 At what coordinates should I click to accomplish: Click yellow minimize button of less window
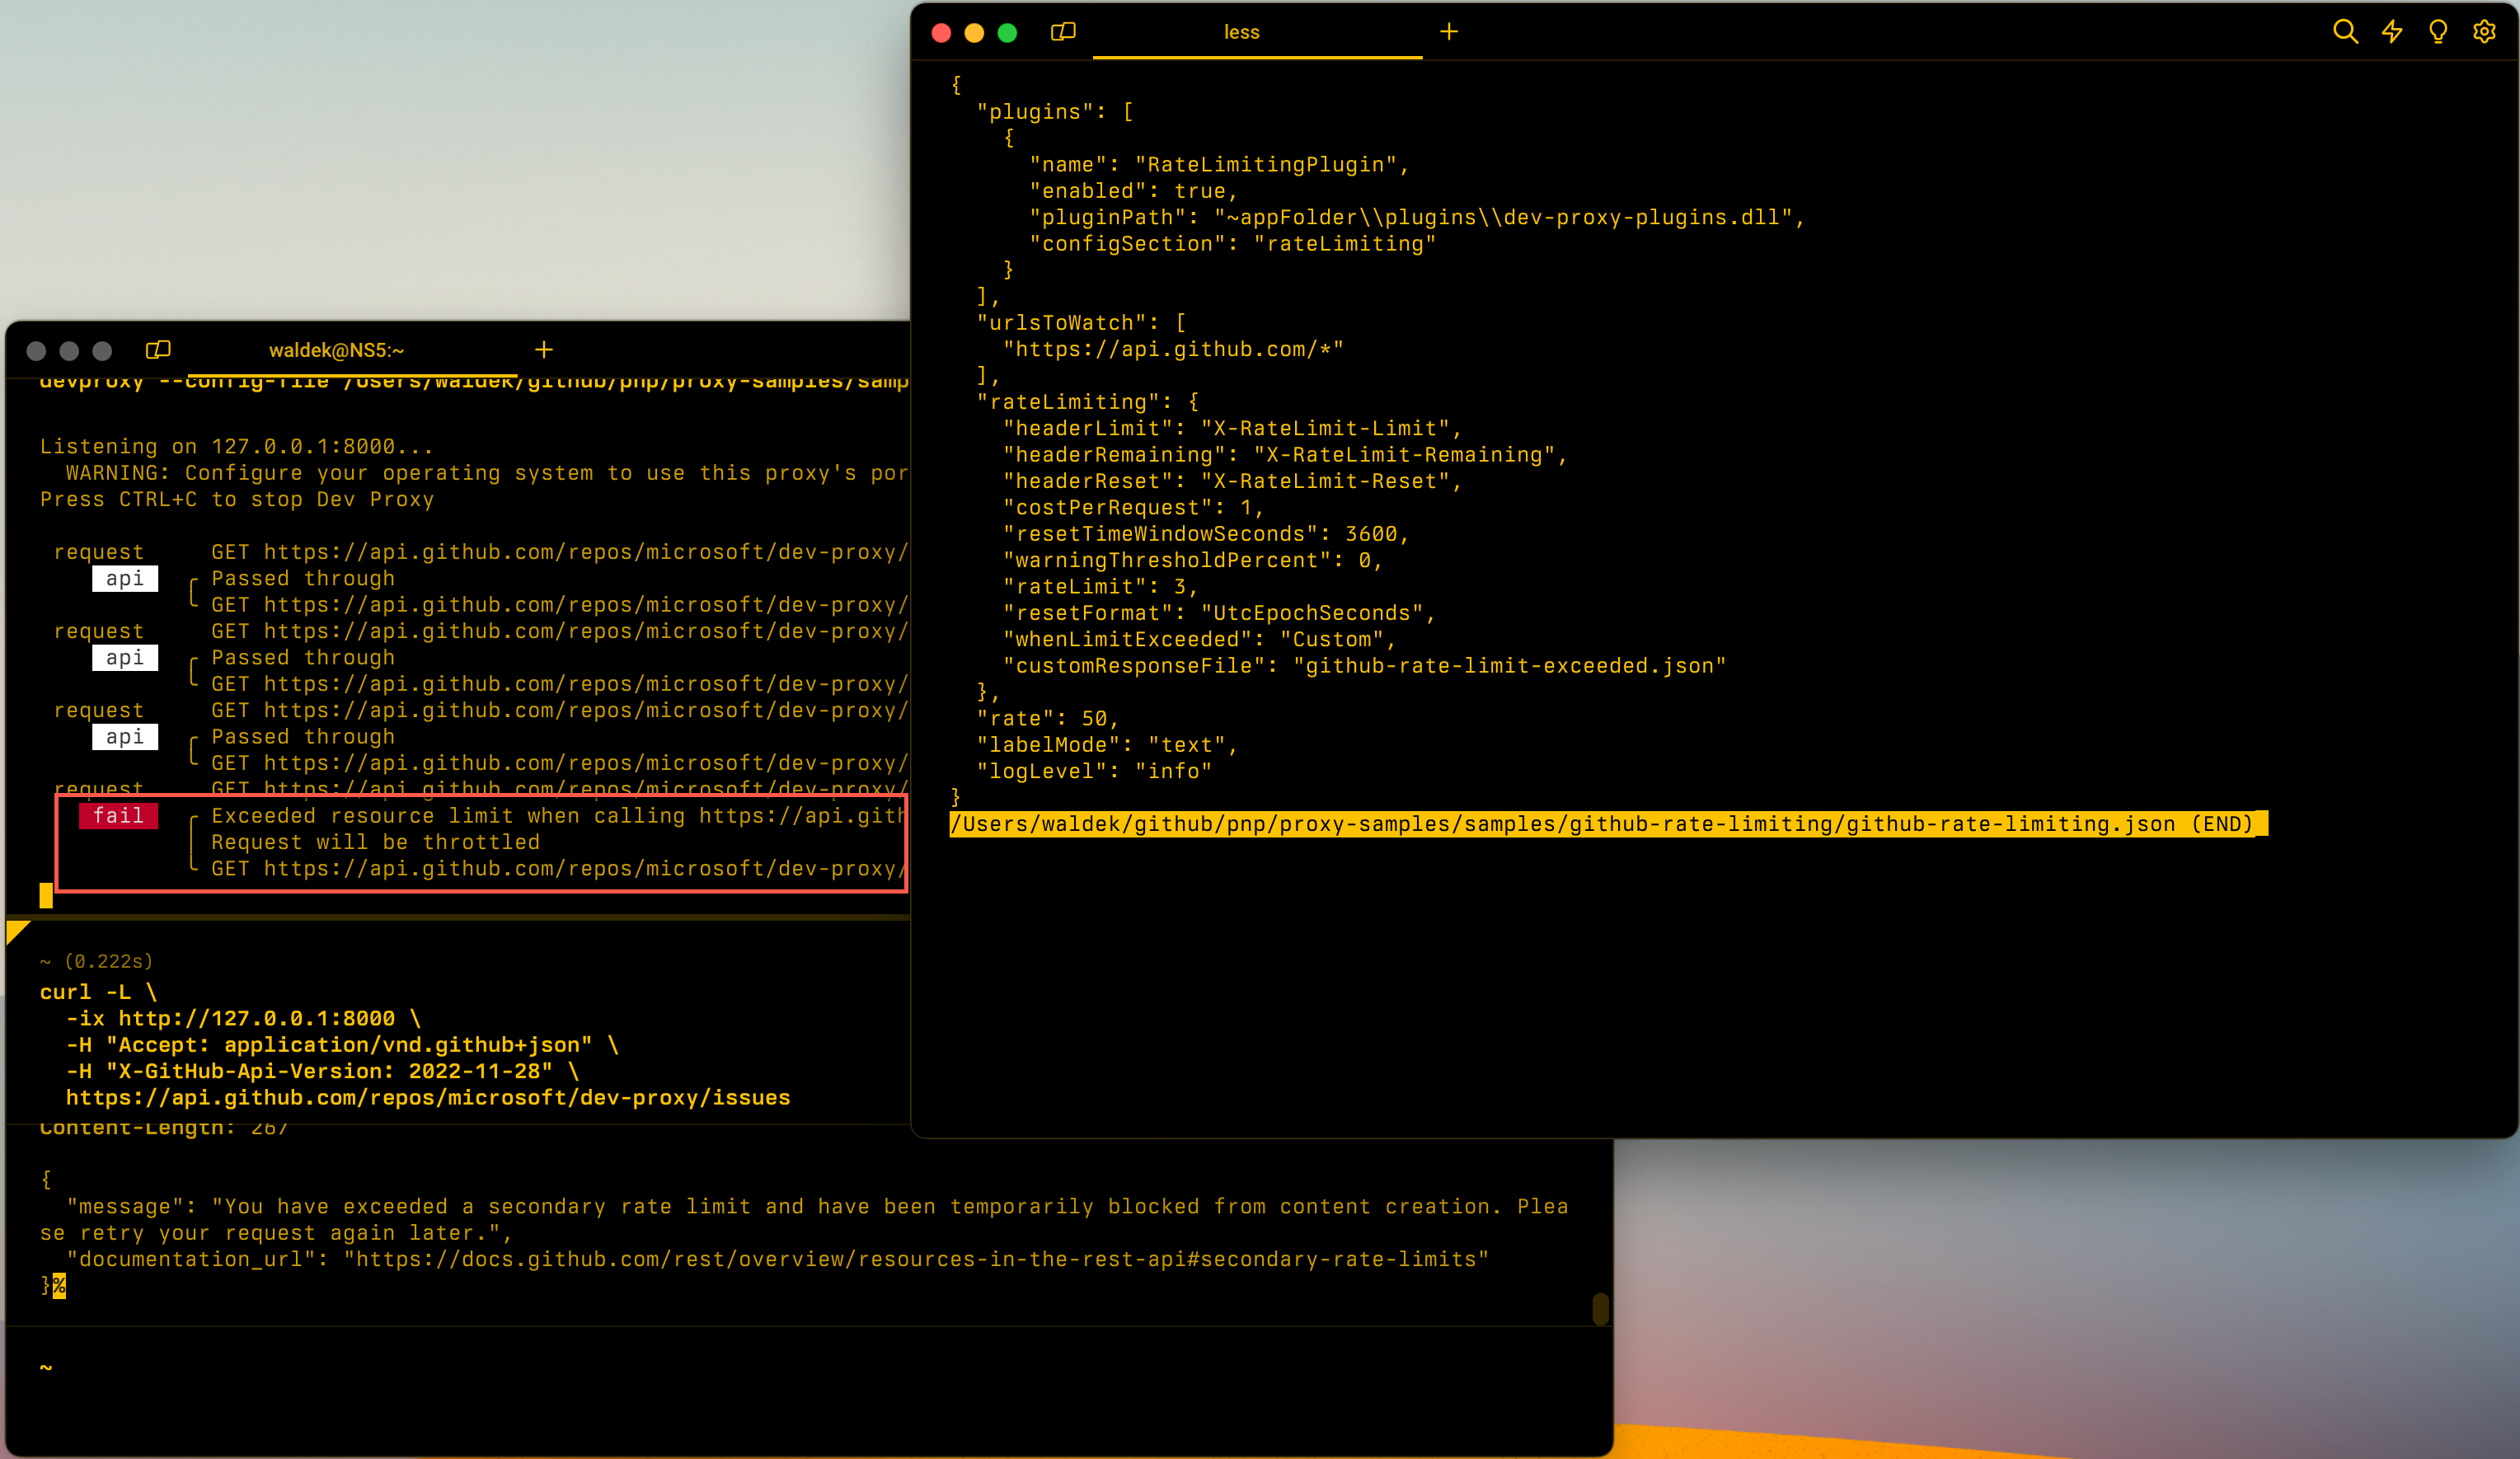click(974, 33)
